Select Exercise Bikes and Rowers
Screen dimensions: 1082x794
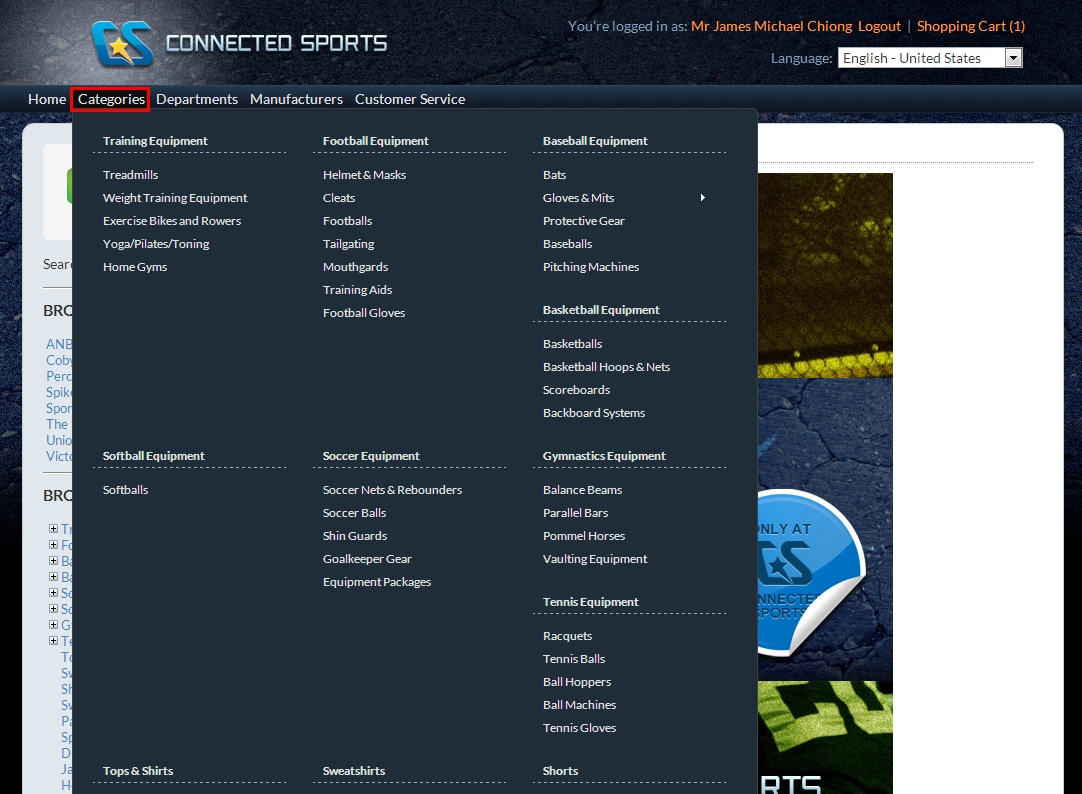tap(172, 221)
